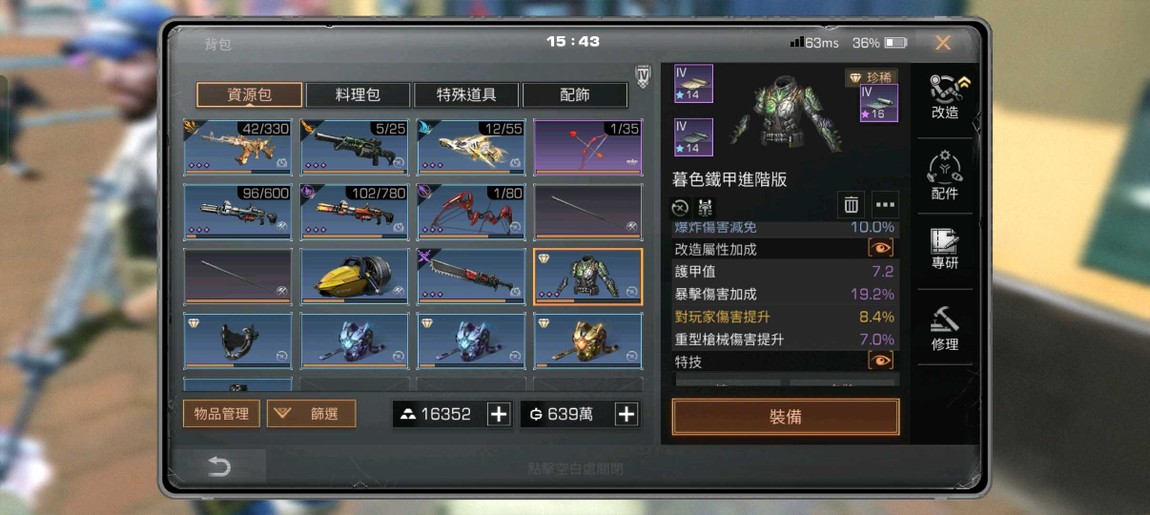Click the 物品管理 button
The image size is (1150, 515).
tap(221, 414)
